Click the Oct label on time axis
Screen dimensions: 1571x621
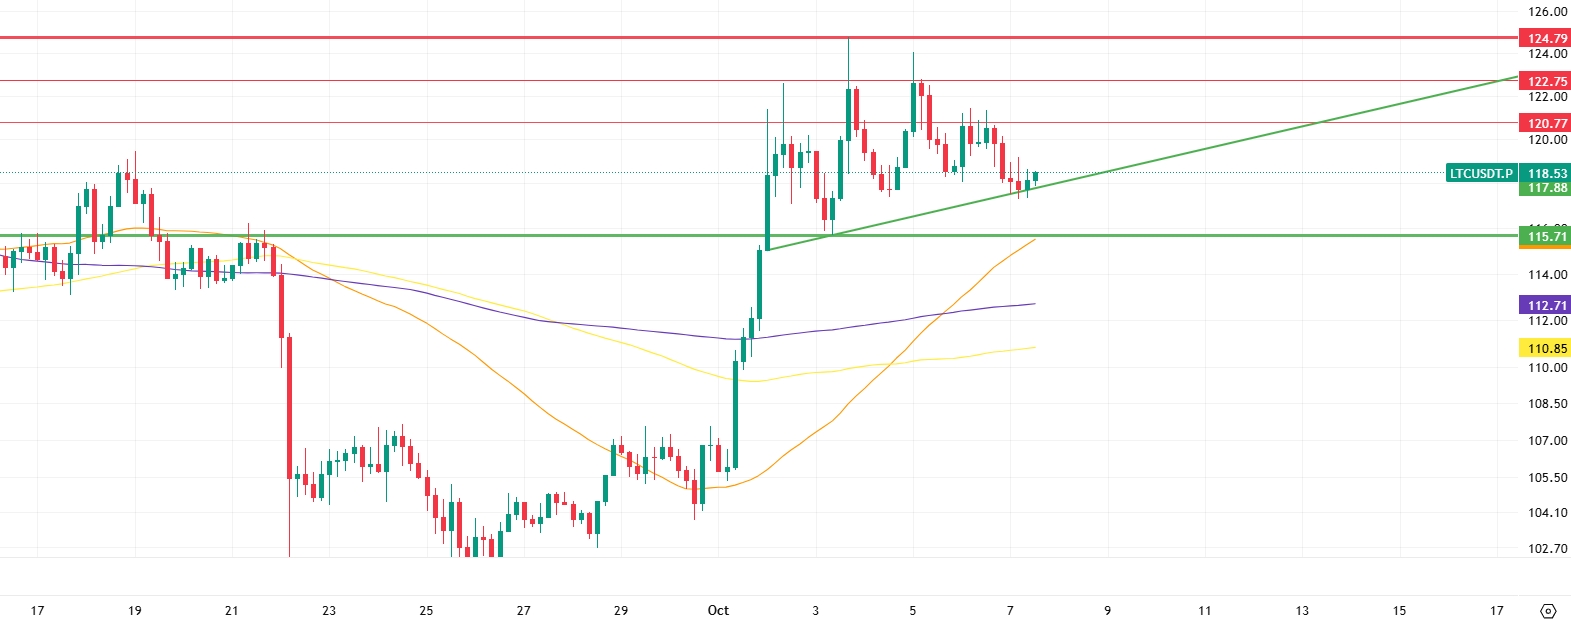pos(718,610)
